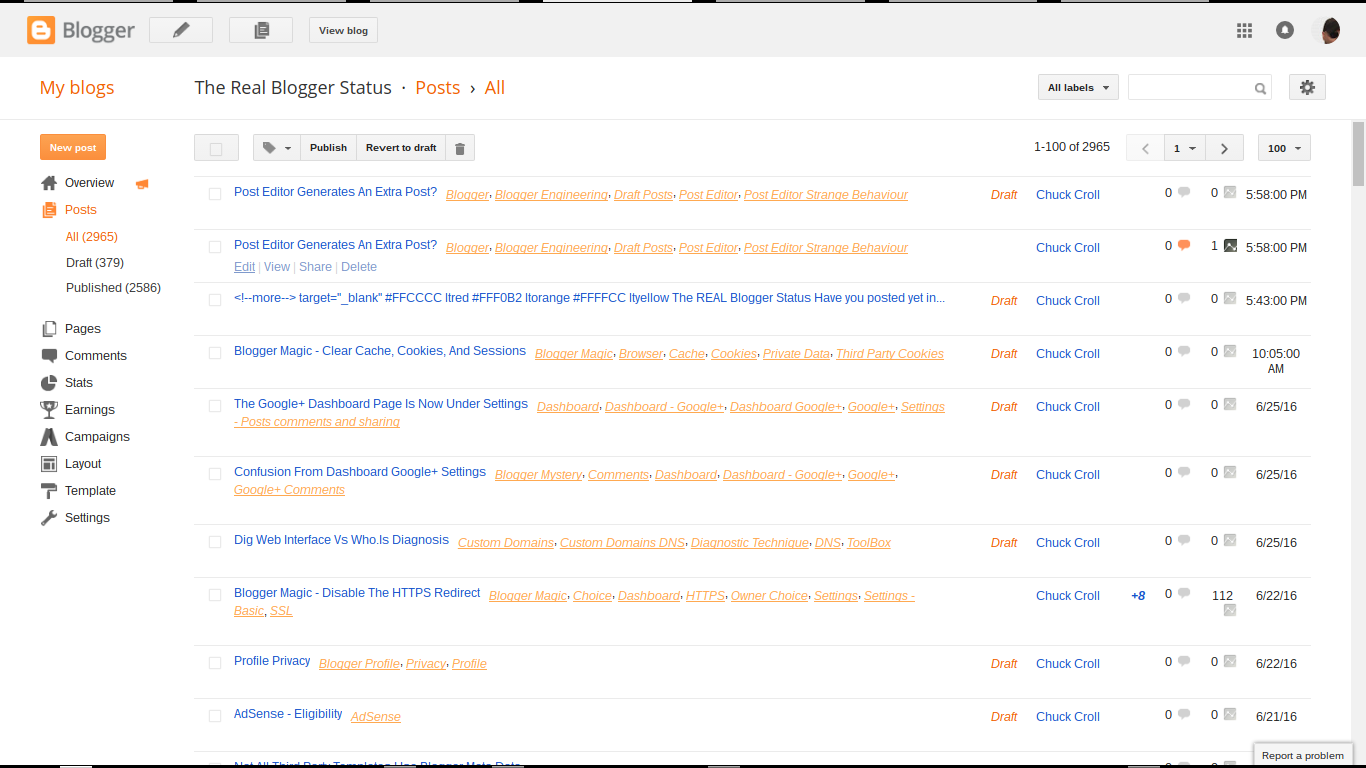Check 'Disable The HTTPS Redirect' post checkbox

[215, 595]
